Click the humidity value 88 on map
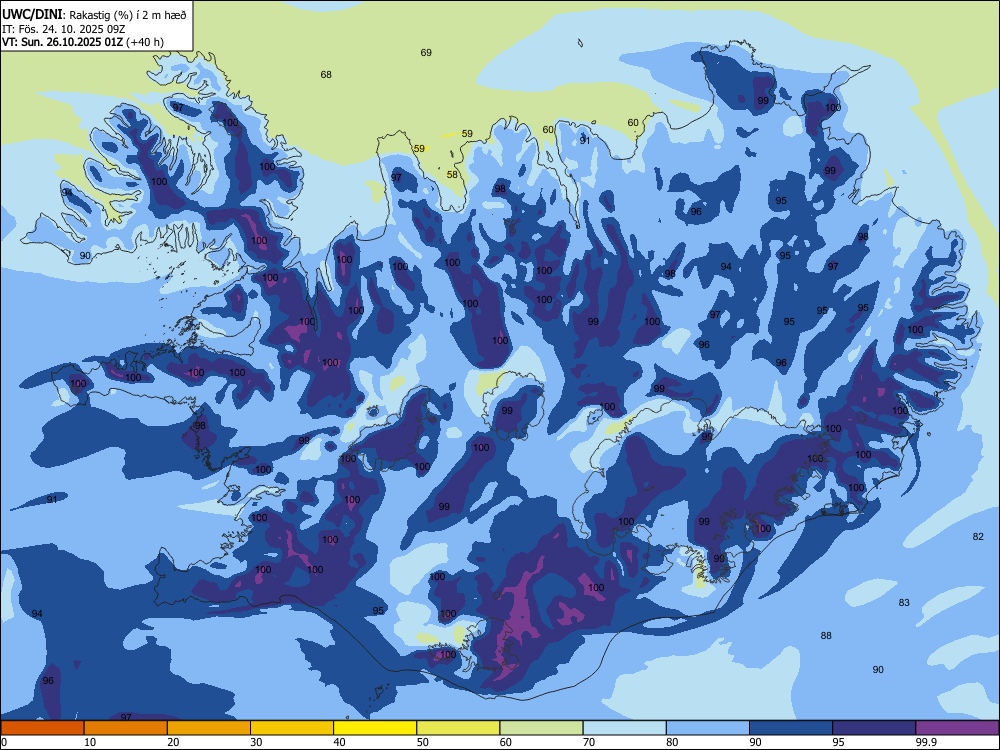Image resolution: width=1000 pixels, height=750 pixels. tap(826, 636)
